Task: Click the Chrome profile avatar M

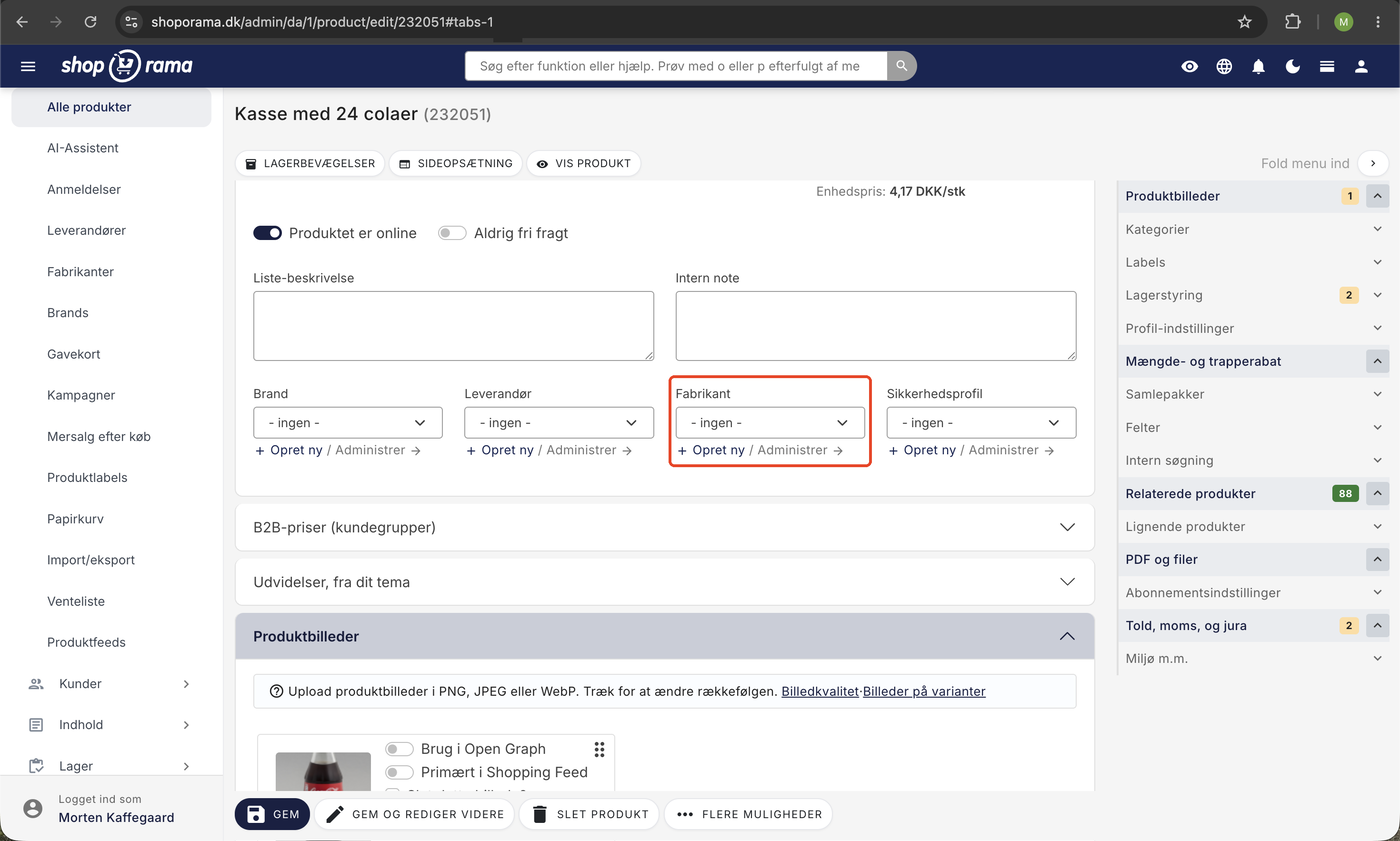Action: pos(1343,21)
